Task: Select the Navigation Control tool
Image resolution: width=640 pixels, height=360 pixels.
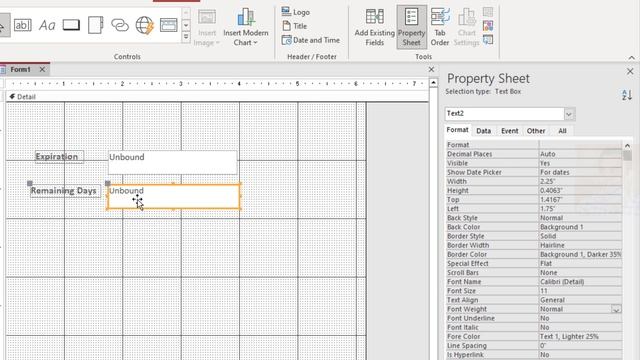Action: [x=169, y=25]
